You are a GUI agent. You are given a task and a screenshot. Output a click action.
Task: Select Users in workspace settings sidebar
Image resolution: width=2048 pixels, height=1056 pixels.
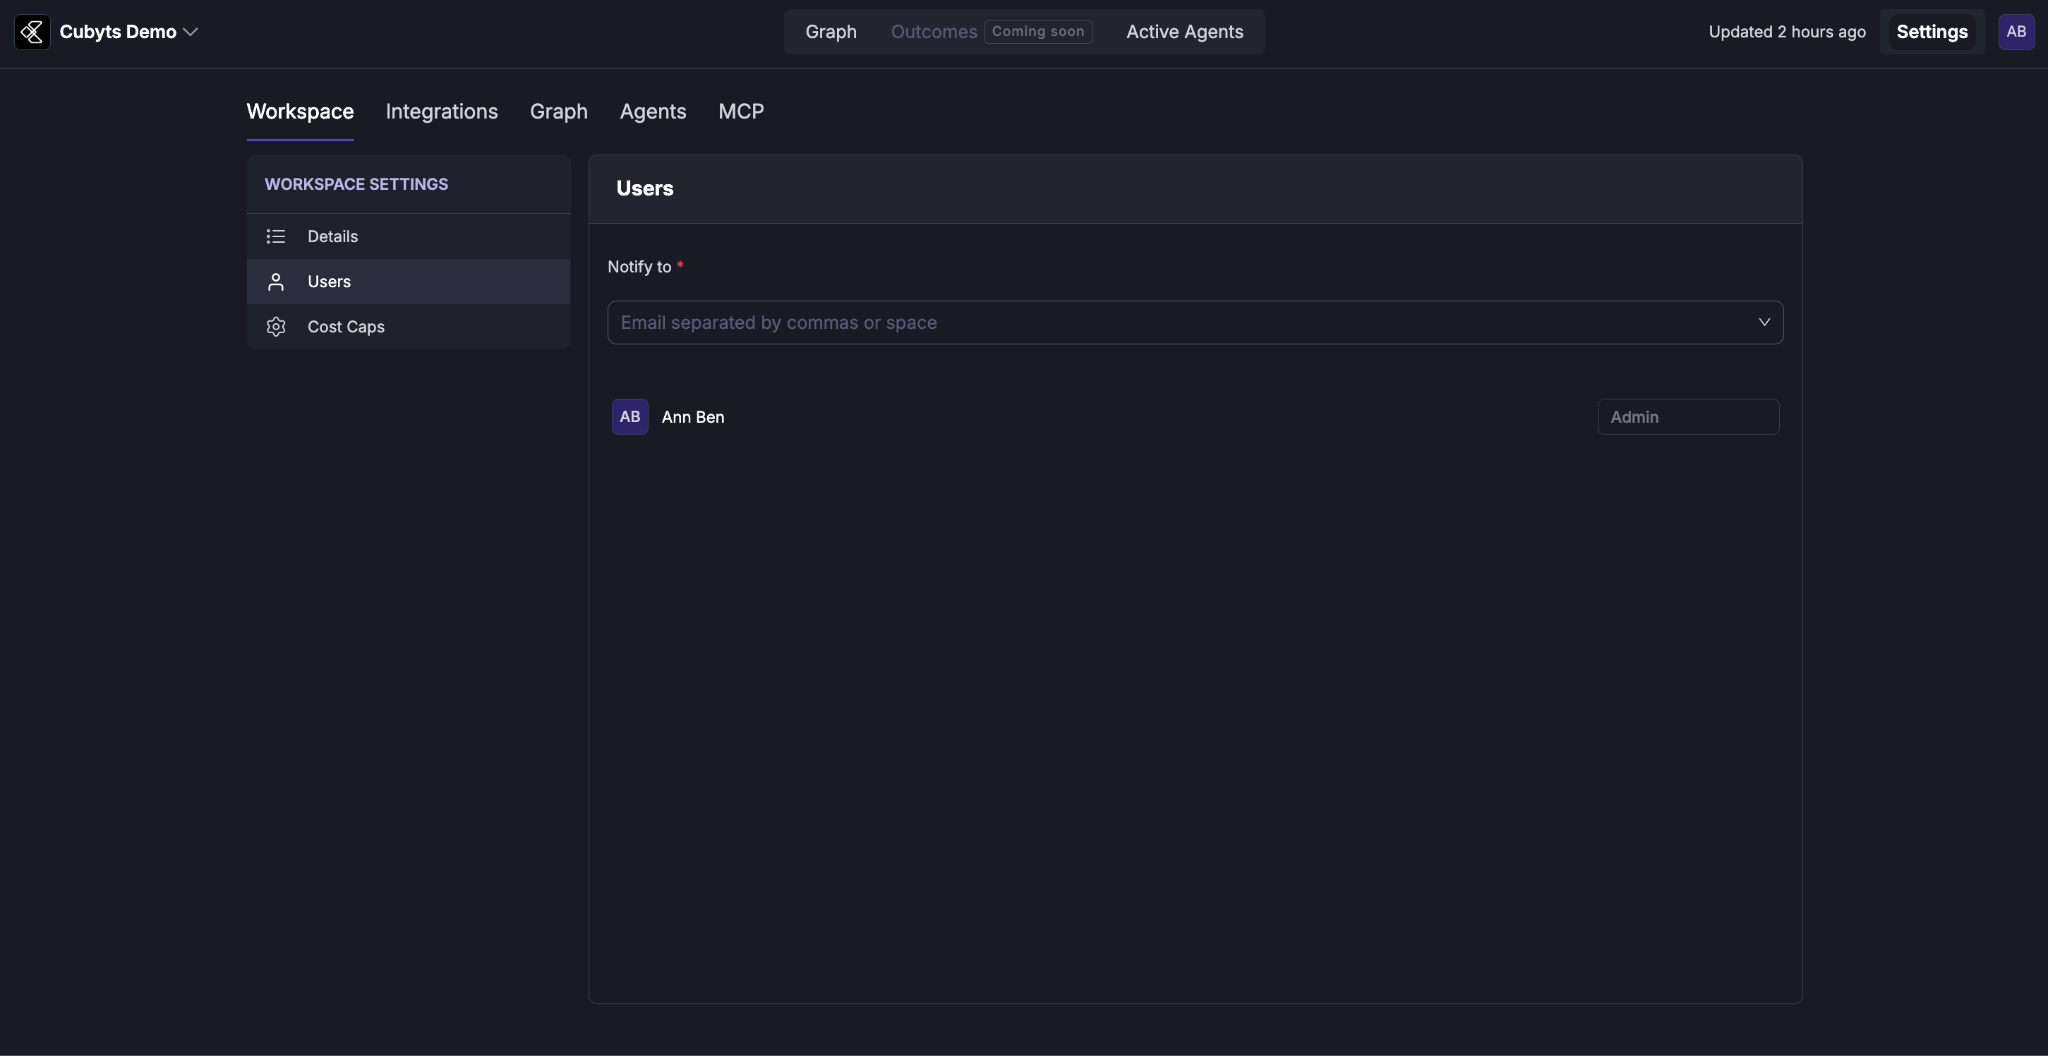click(409, 282)
